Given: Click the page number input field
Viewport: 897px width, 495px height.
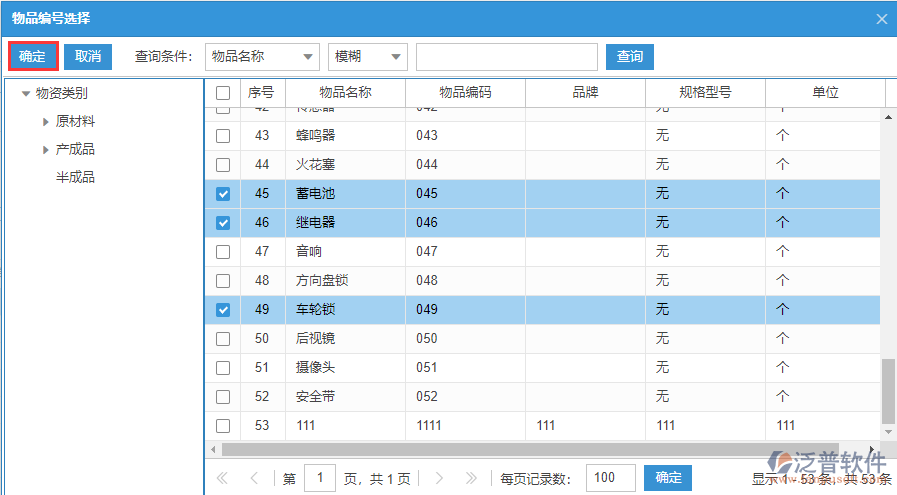Looking at the screenshot, I should click(x=320, y=478).
